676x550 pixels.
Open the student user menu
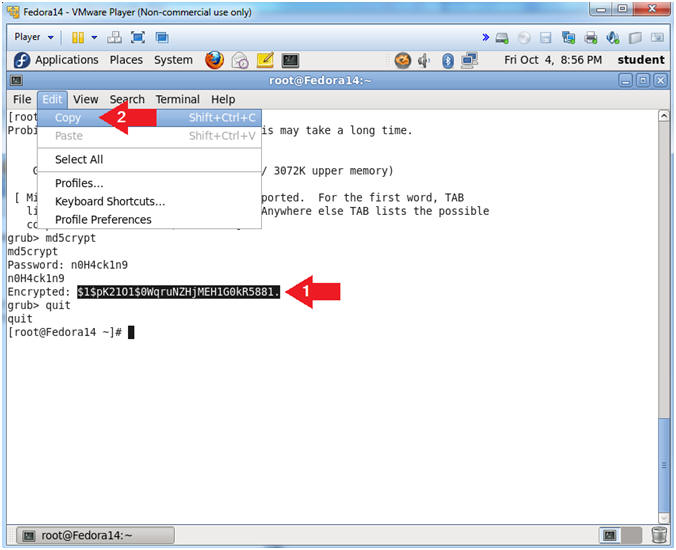[x=641, y=60]
